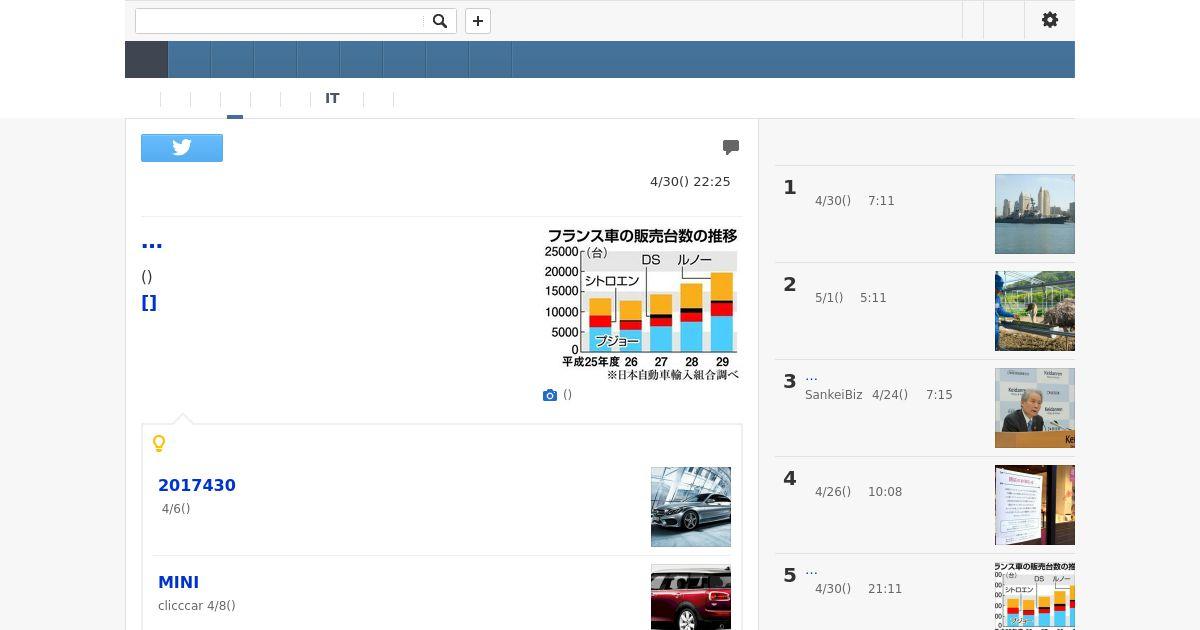Open the blue '...' article headline link
Screen dimensions: 1200x630
152,243
